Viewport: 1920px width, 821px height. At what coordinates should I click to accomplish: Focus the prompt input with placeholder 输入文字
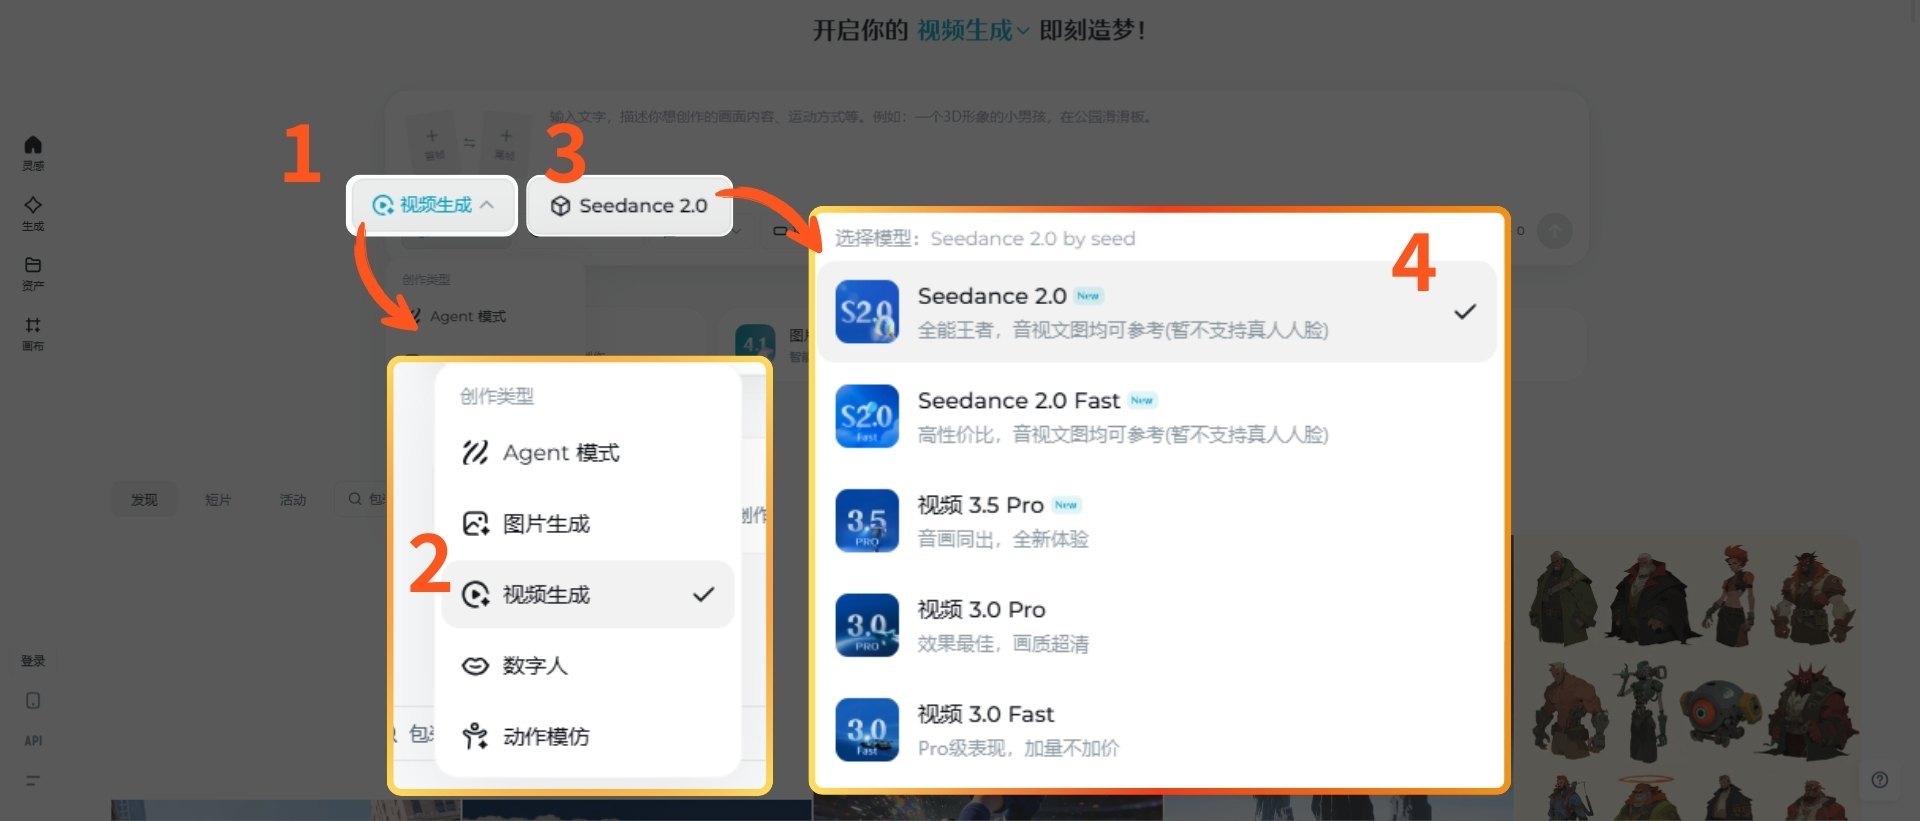[850, 117]
